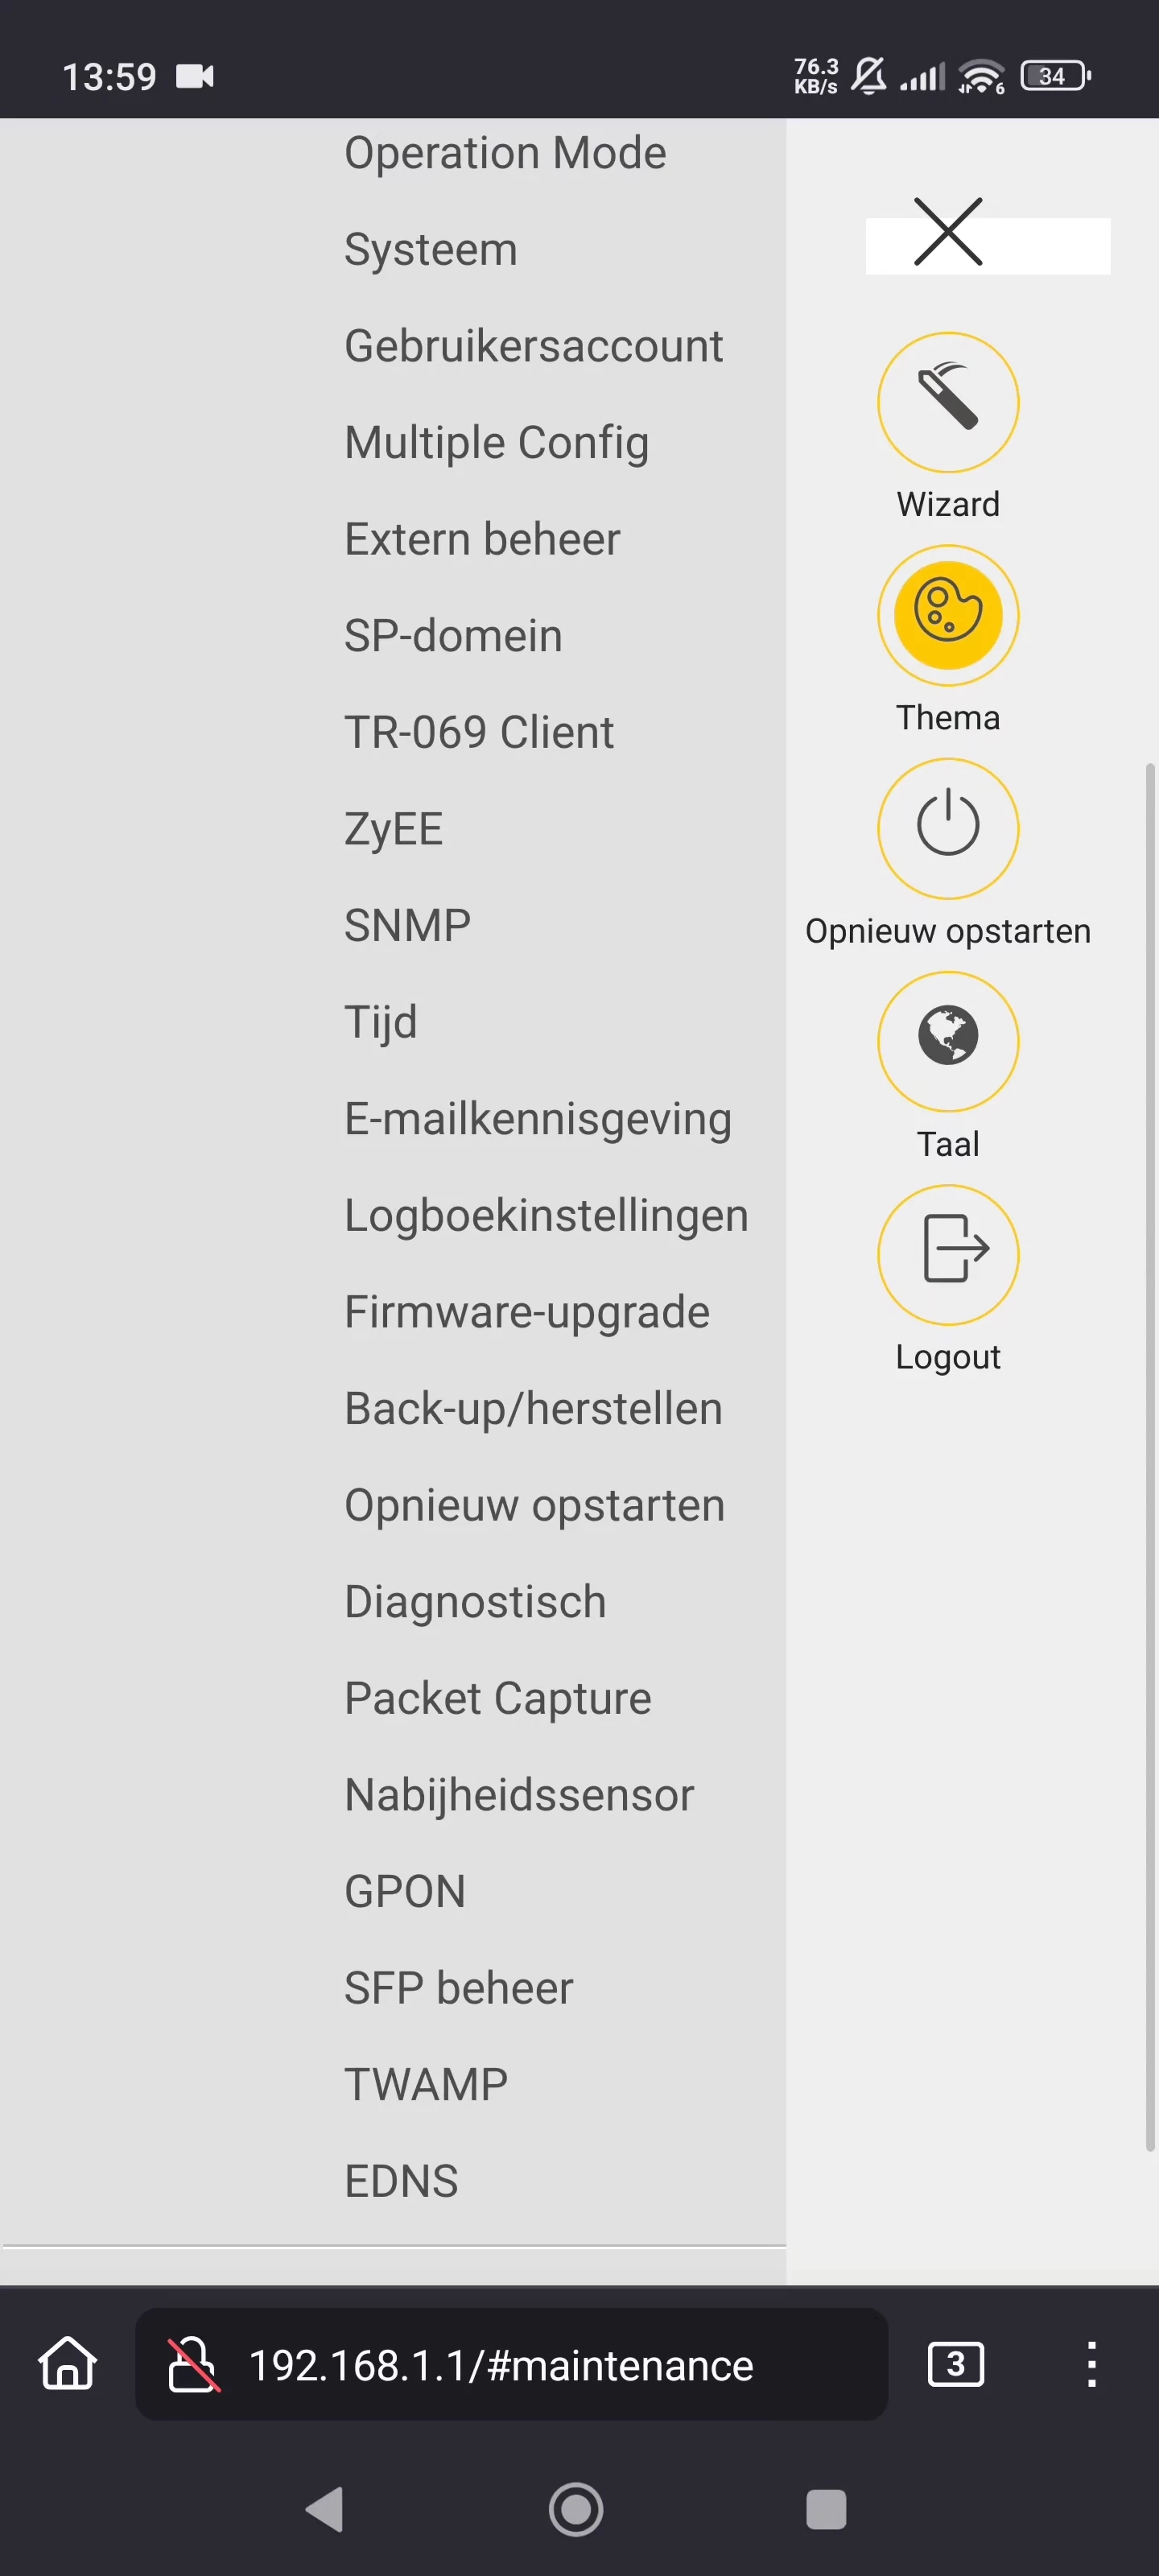Go to TR-069 Client page
The width and height of the screenshot is (1159, 2576).
point(479,732)
